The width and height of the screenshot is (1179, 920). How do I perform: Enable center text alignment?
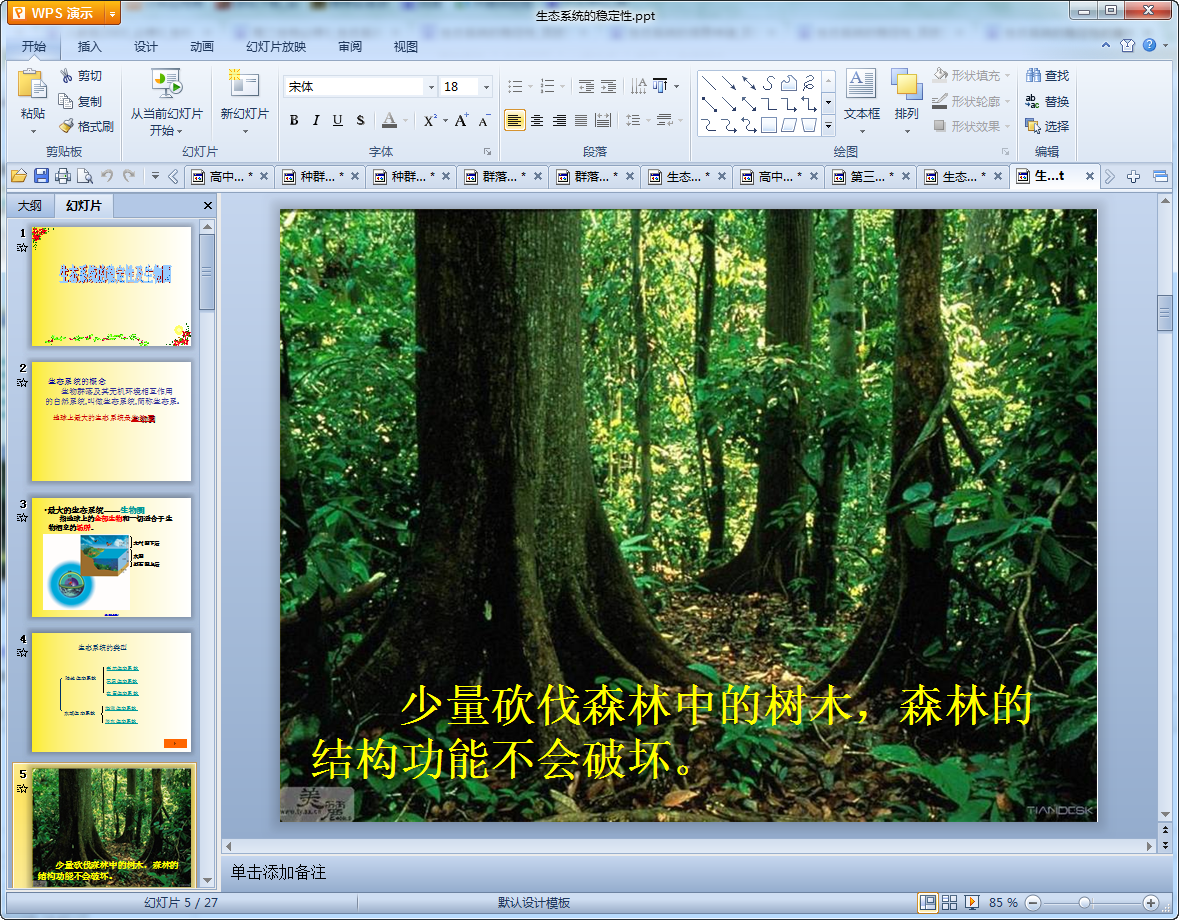point(537,120)
